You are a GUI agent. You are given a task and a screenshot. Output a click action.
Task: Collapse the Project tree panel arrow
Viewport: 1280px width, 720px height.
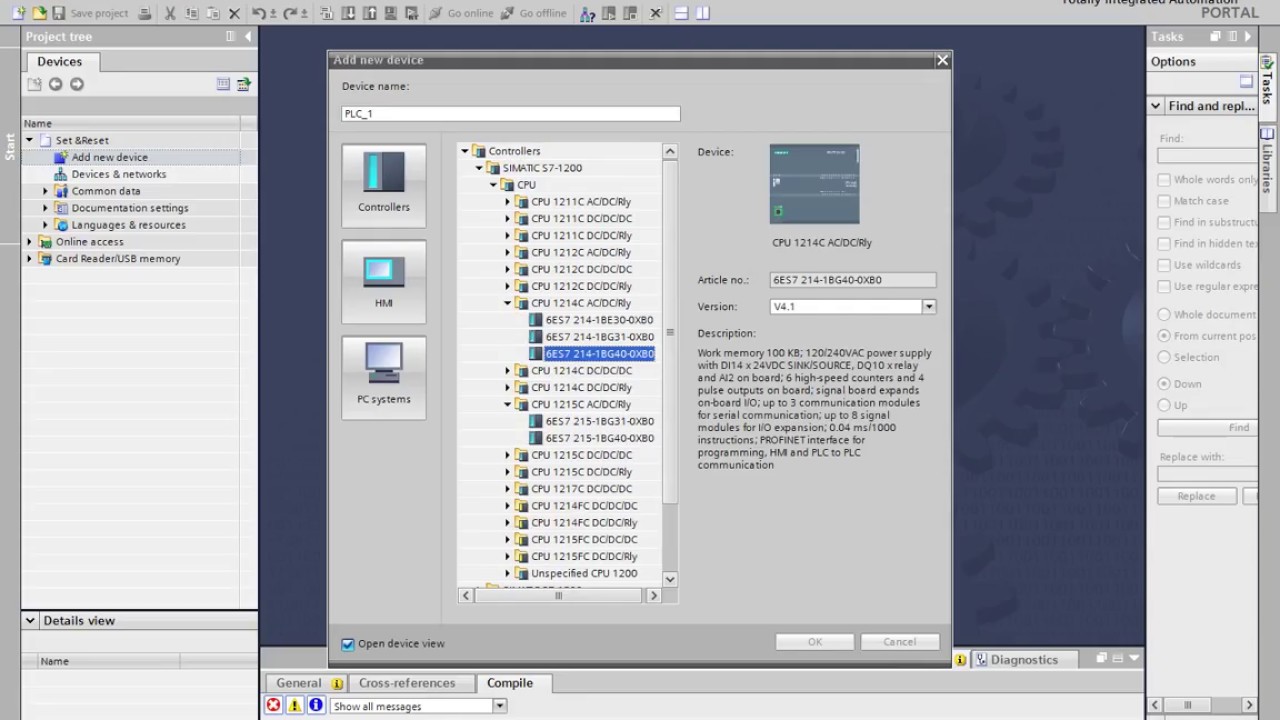point(248,36)
